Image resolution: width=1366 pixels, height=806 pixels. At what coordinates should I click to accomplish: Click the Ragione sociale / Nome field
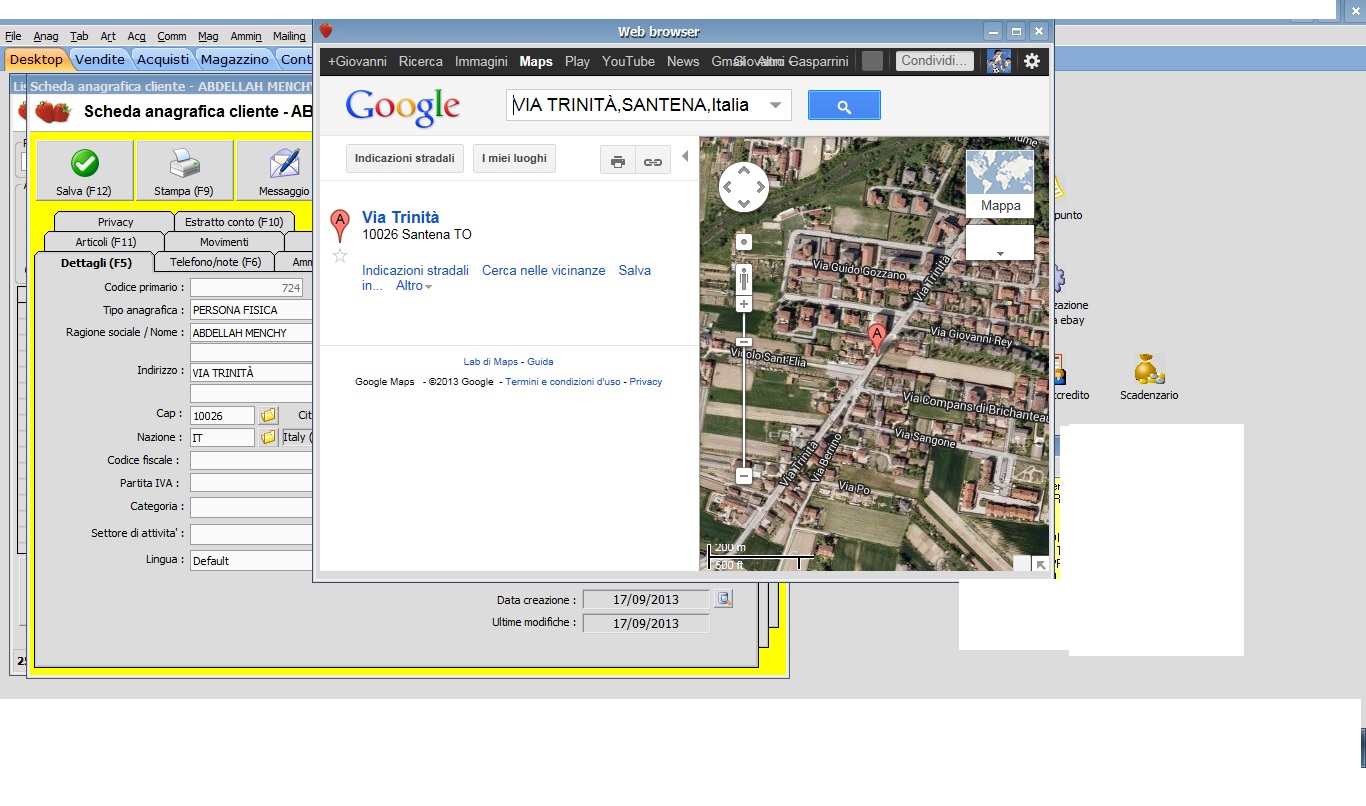pyautogui.click(x=251, y=333)
